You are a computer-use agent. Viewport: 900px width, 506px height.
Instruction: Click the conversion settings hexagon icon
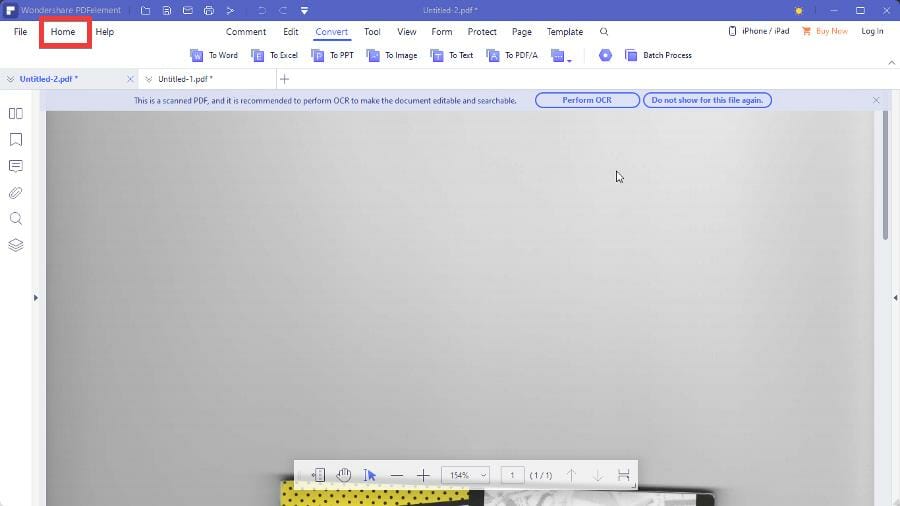[605, 55]
